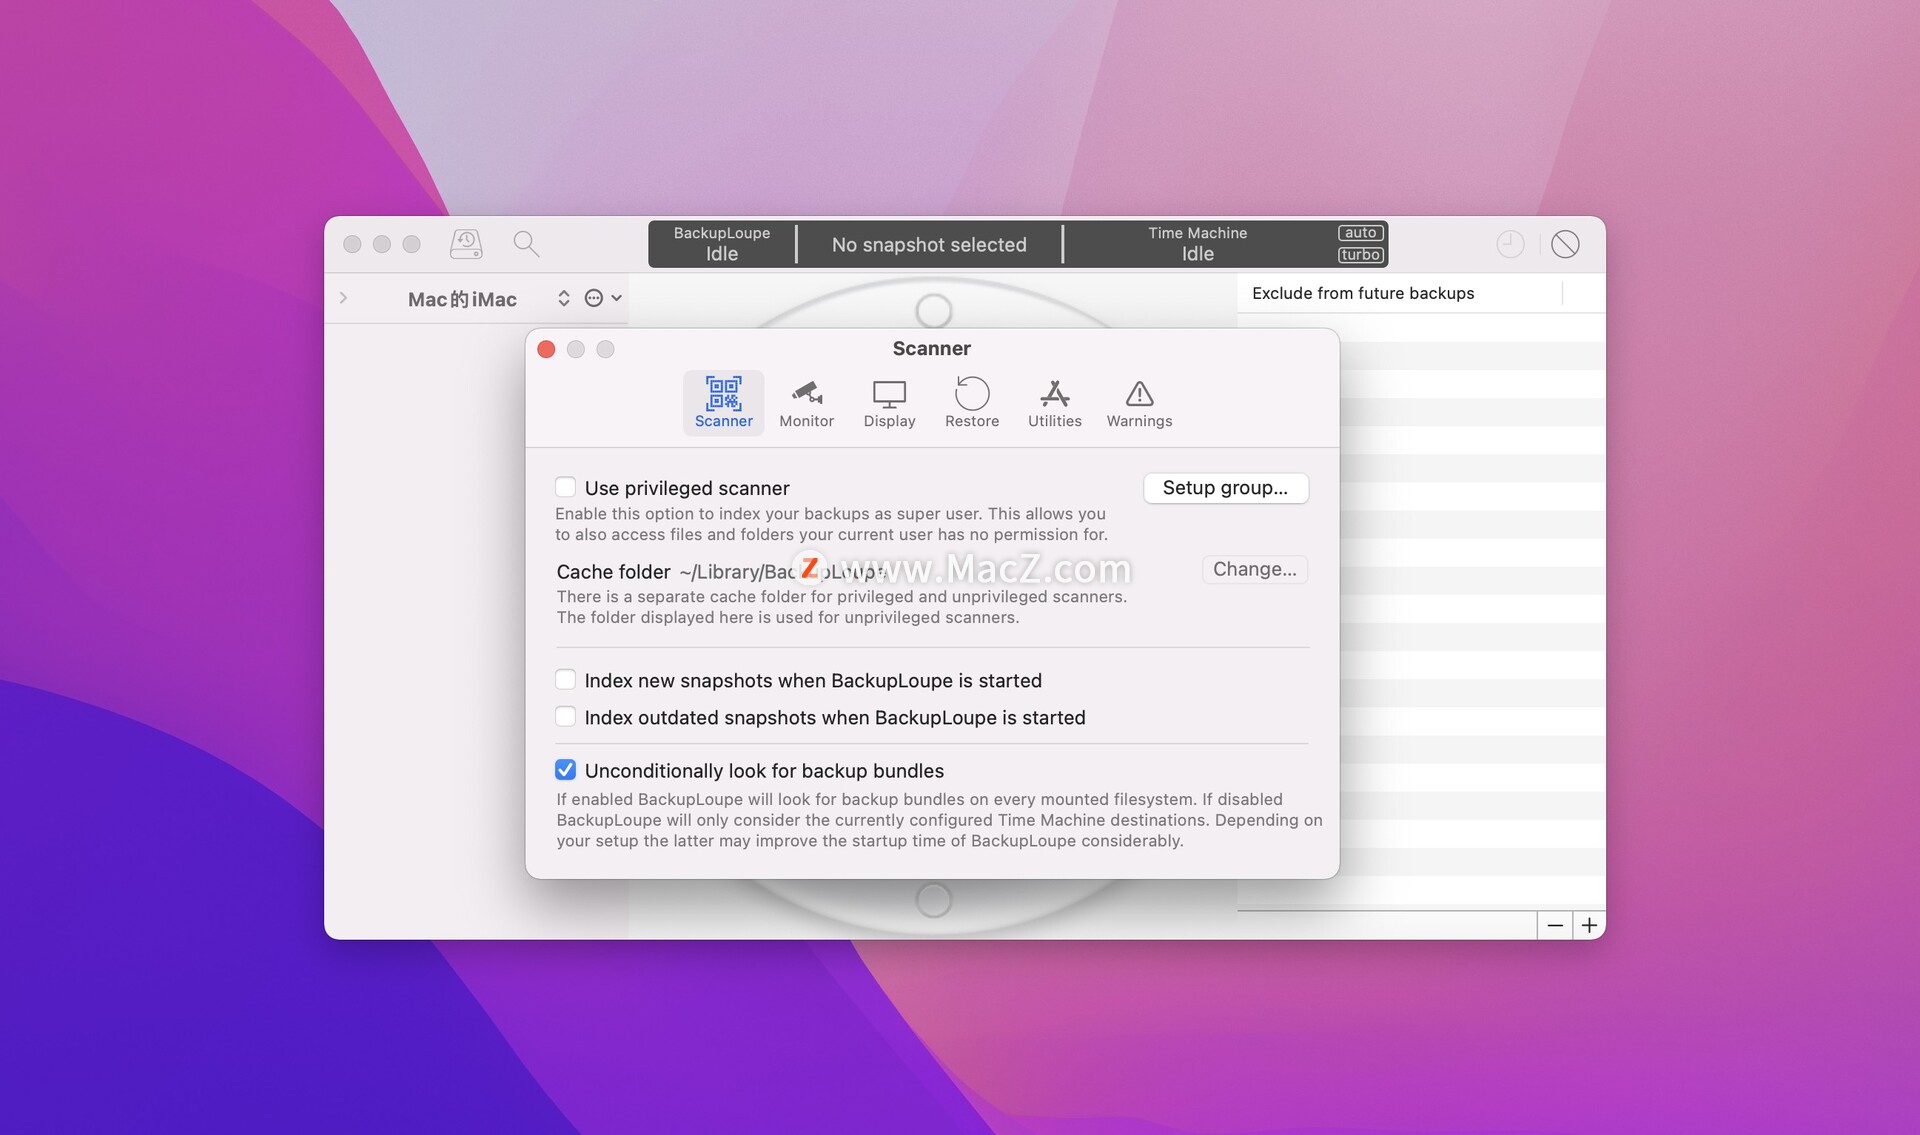
Task: Click the BackupLoupe Idle status section
Action: coord(722,244)
